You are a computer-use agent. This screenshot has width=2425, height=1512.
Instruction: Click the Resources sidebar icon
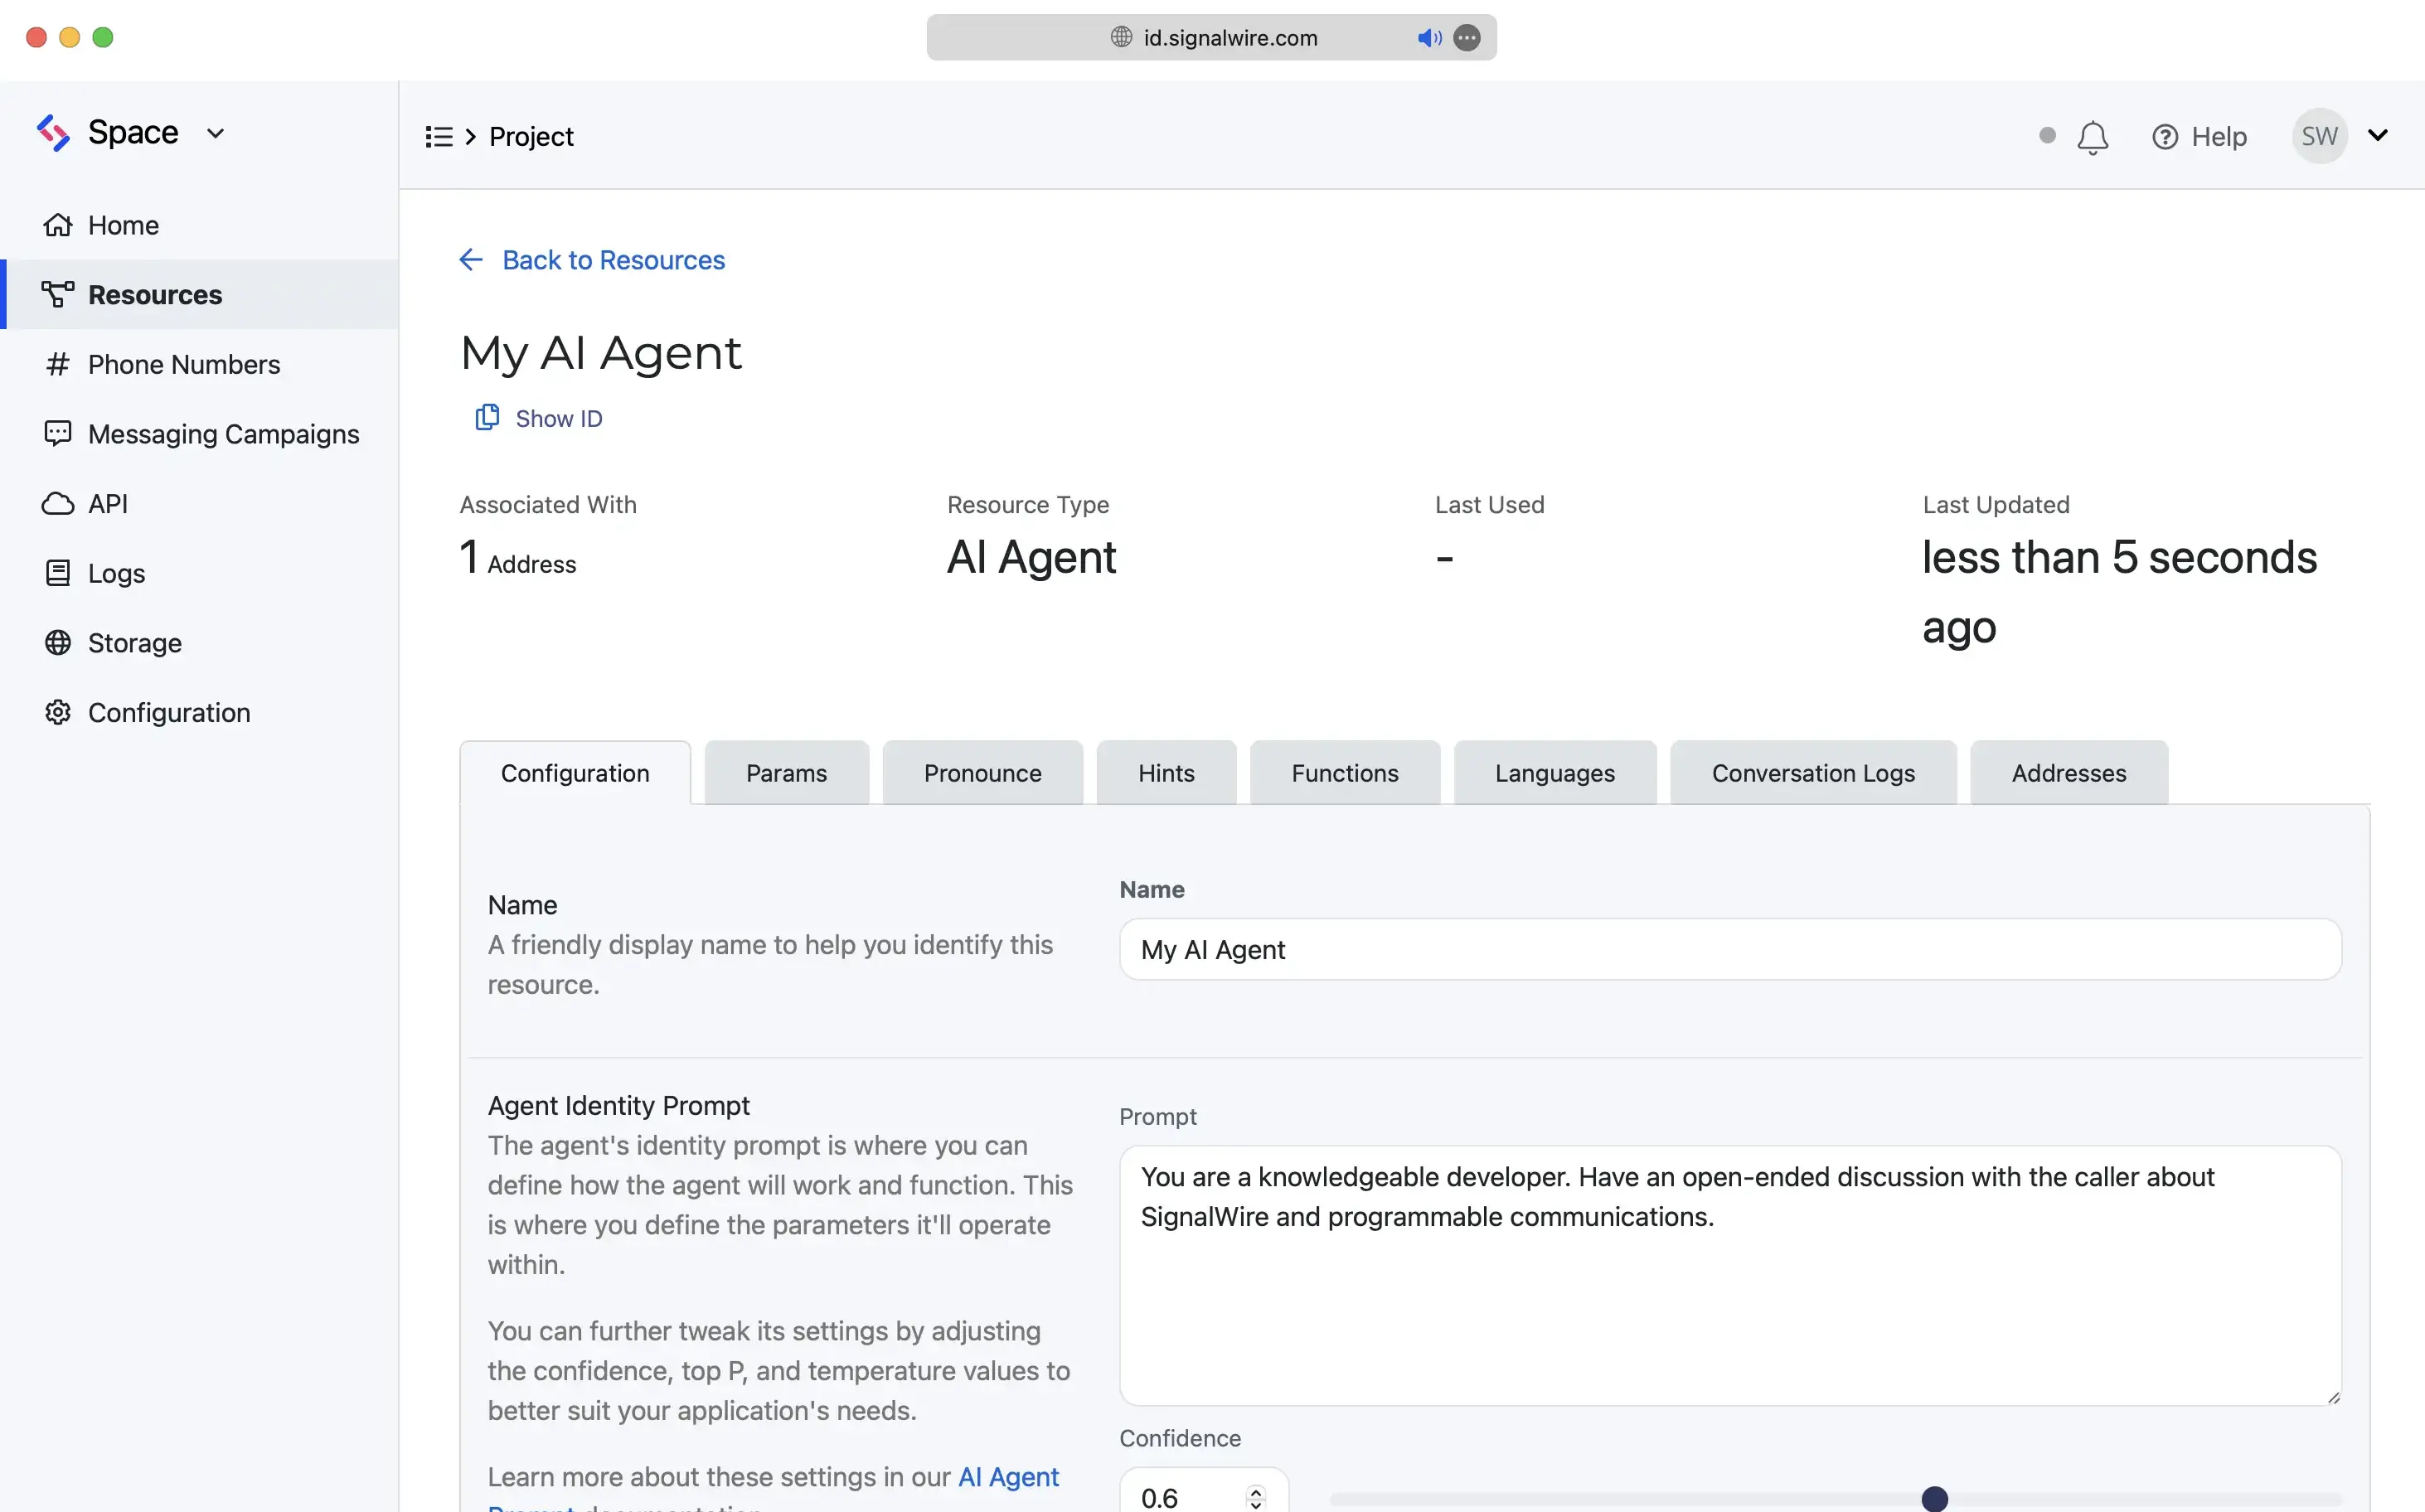(x=57, y=293)
